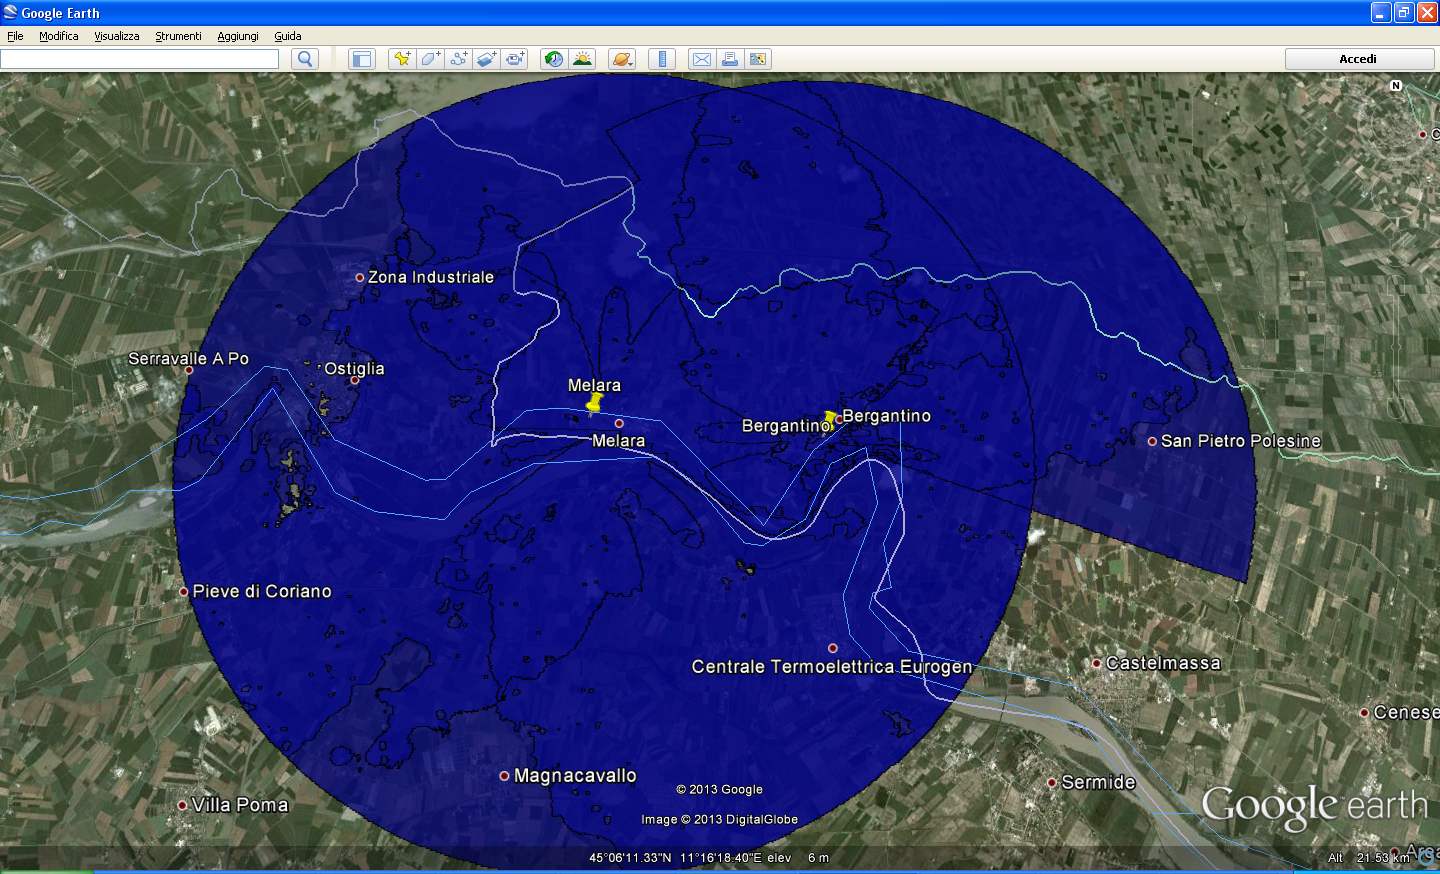This screenshot has height=874, width=1440.
Task: Toggle the sidebar panel visibility
Action: click(x=361, y=59)
